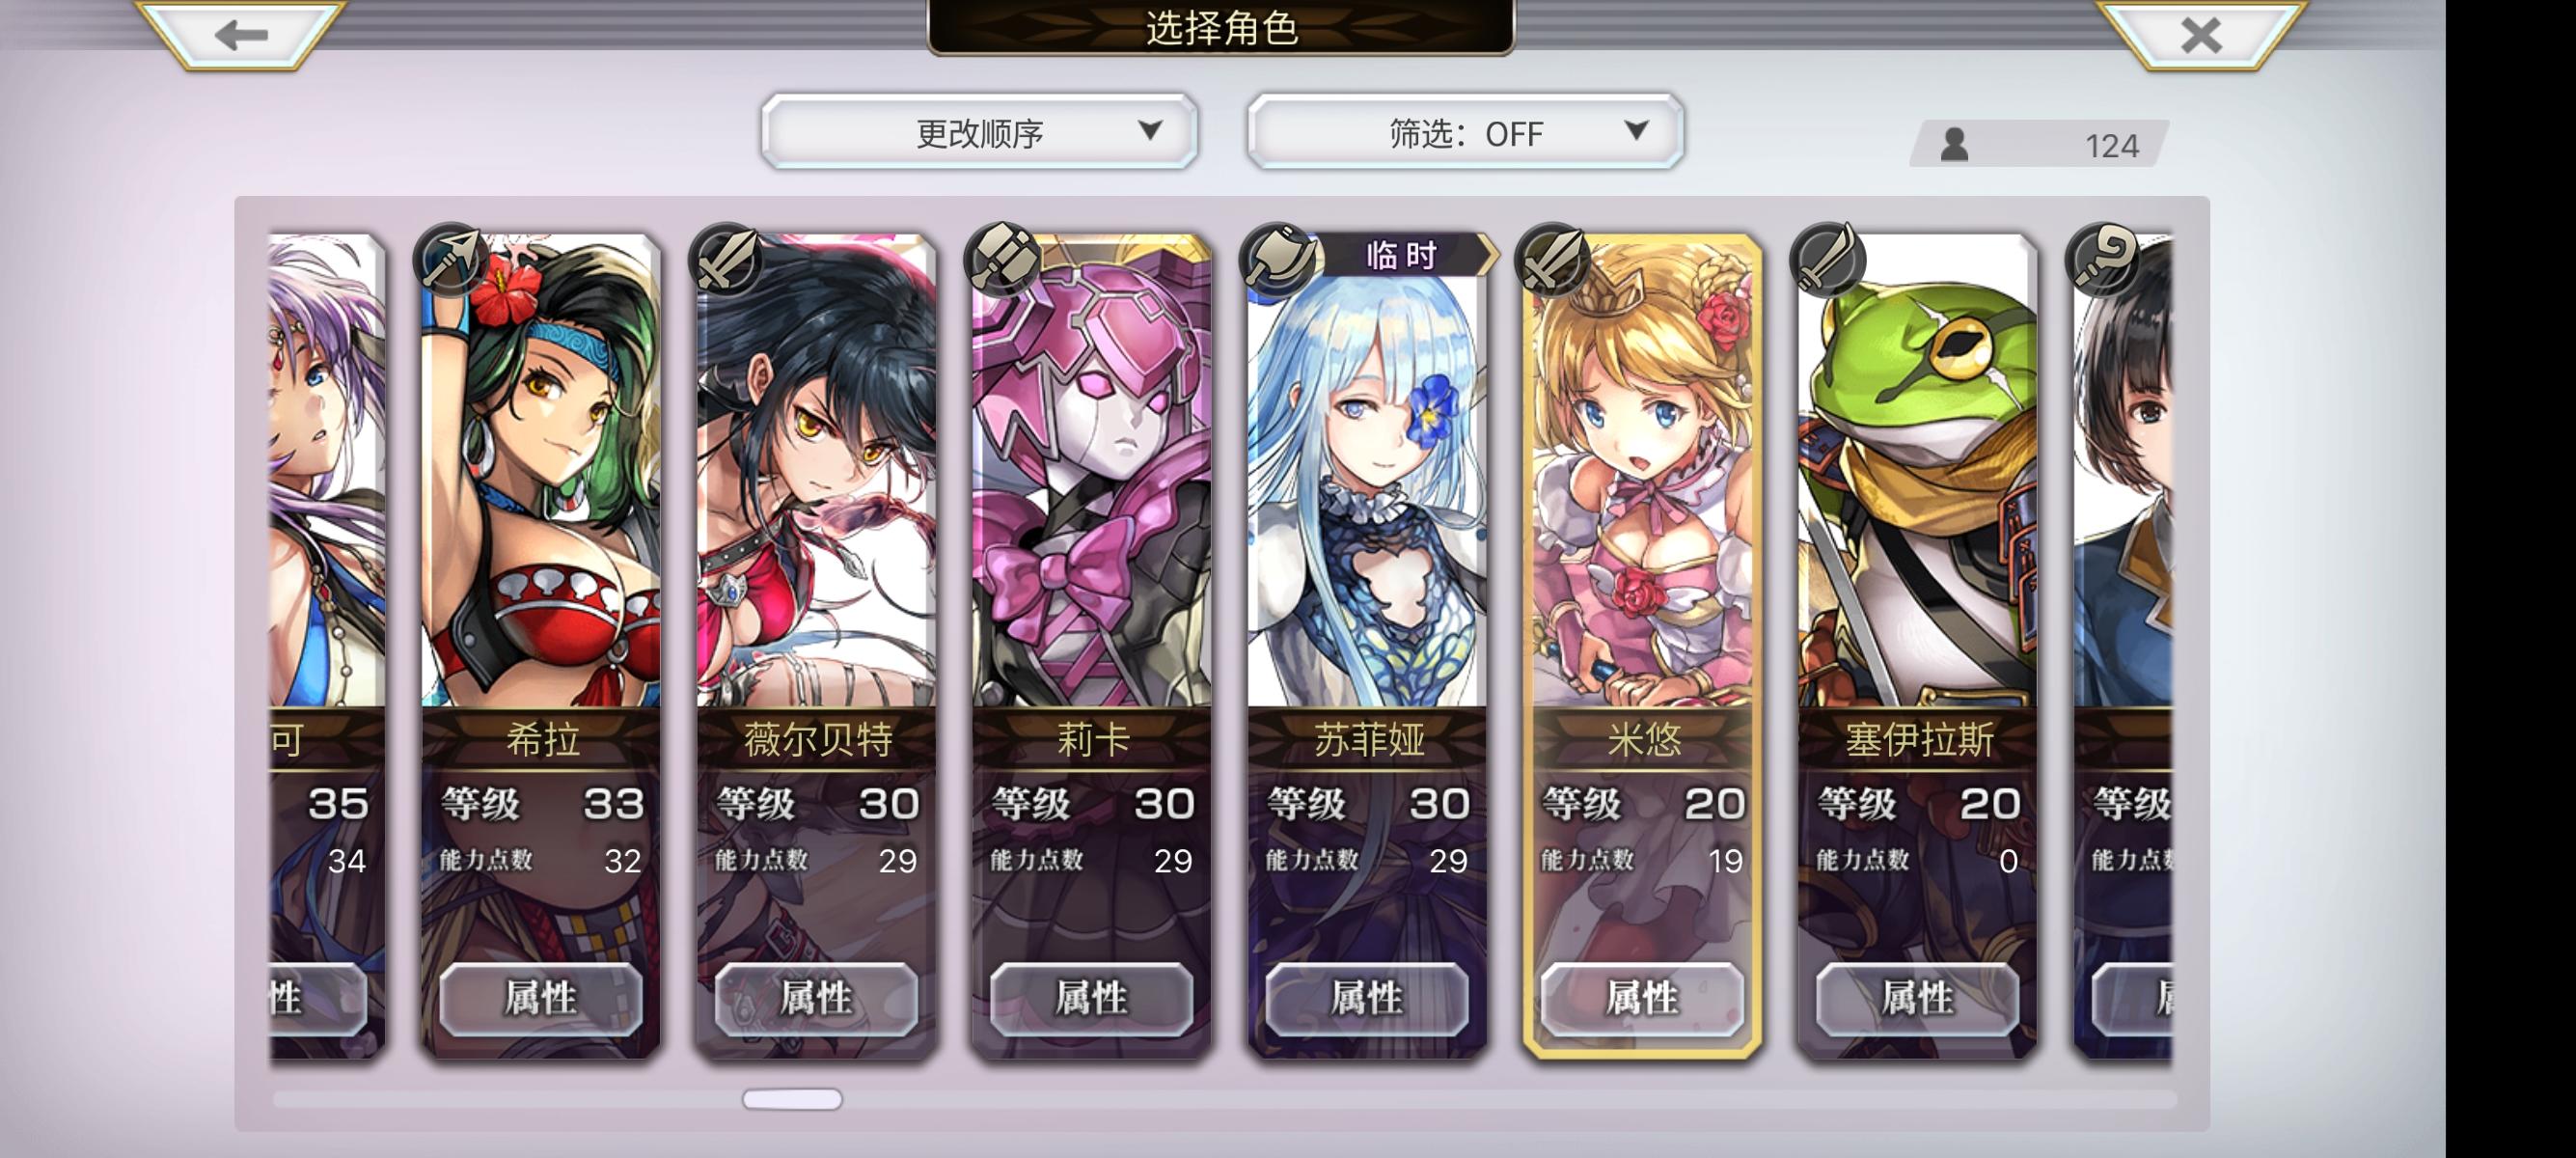
Task: View 属性 of 塞伊拉斯
Action: coord(1917,998)
